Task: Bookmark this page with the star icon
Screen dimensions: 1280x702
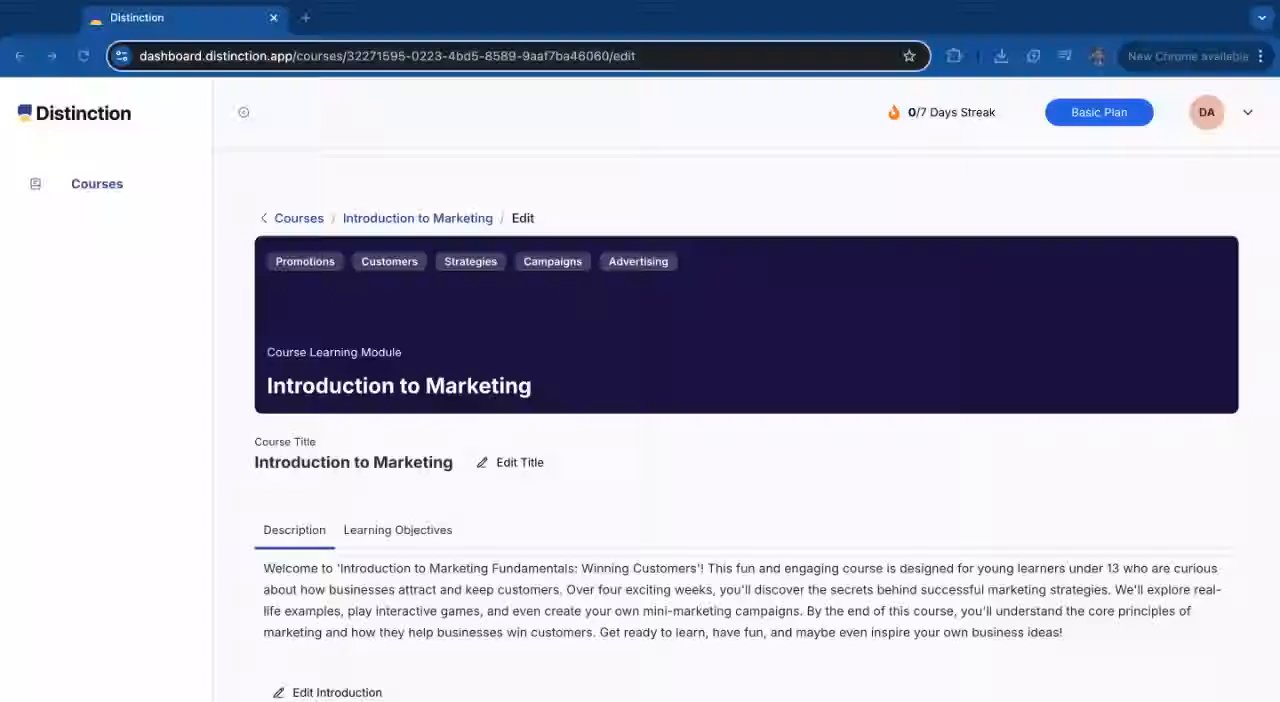Action: [x=909, y=56]
